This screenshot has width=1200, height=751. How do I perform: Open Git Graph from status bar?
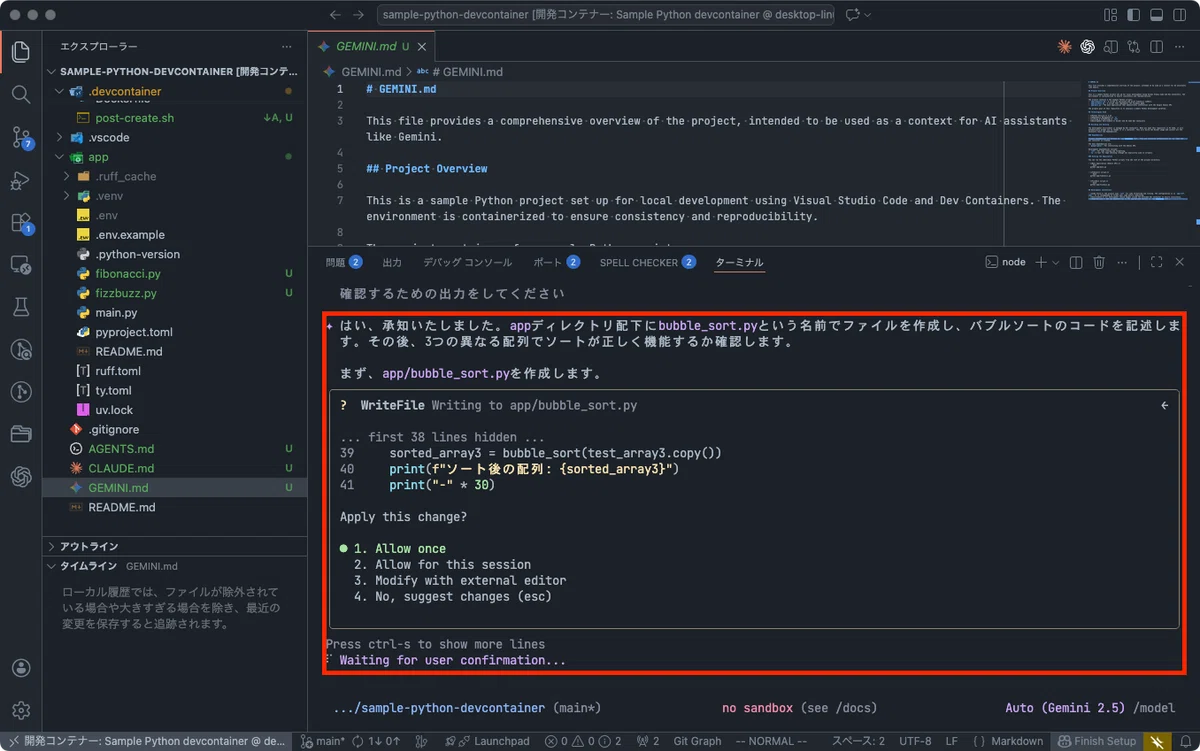pos(697,741)
